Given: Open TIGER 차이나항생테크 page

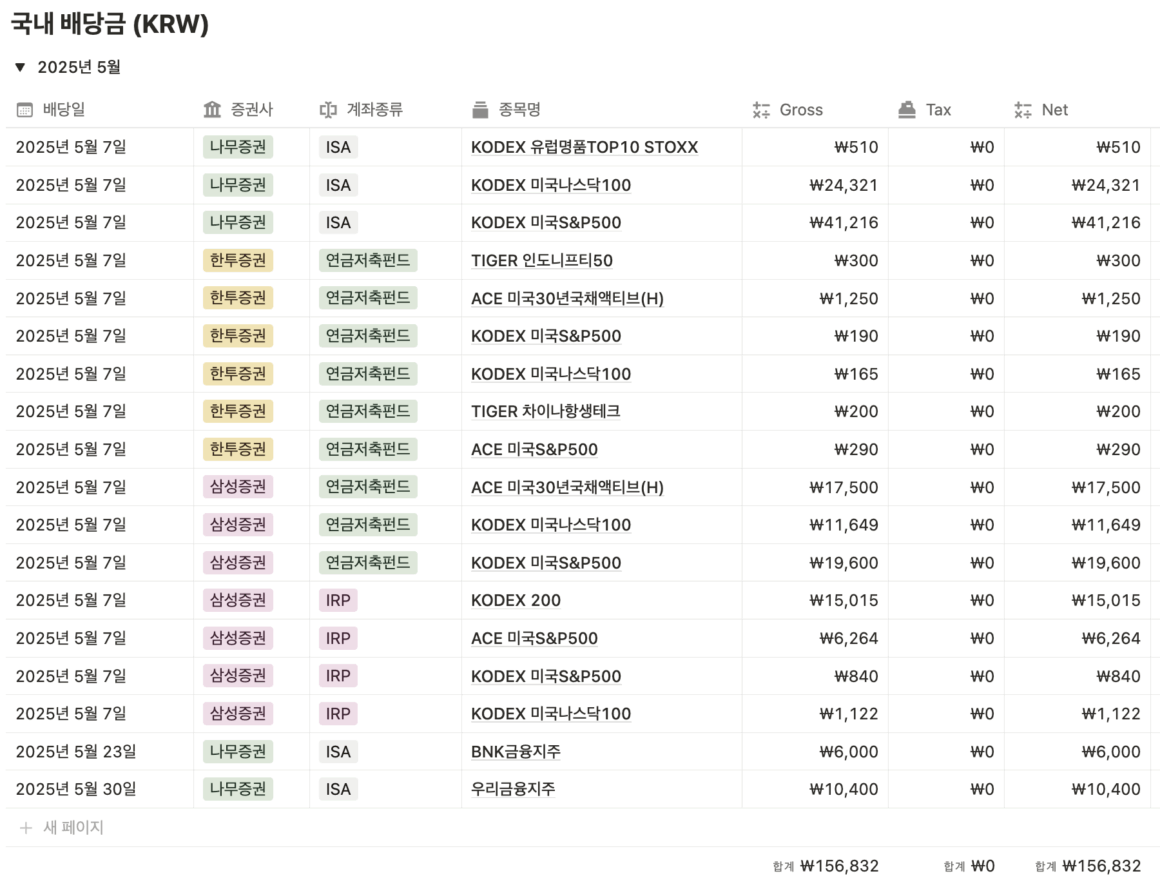Looking at the screenshot, I should tap(545, 411).
